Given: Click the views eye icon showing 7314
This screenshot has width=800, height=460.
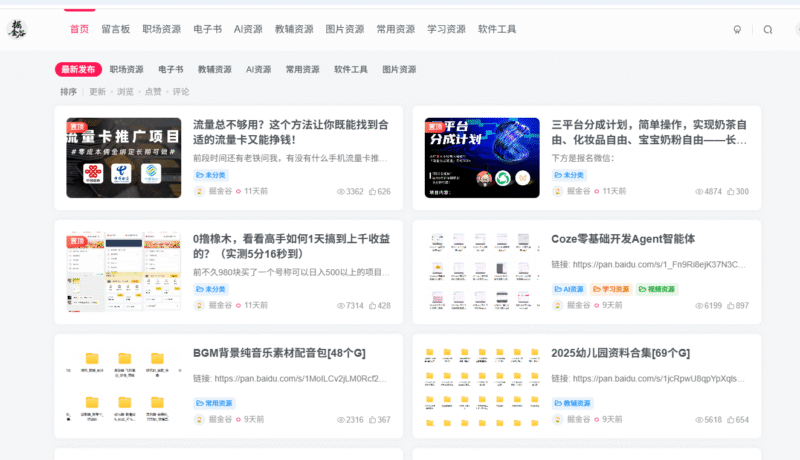Looking at the screenshot, I should [x=341, y=306].
